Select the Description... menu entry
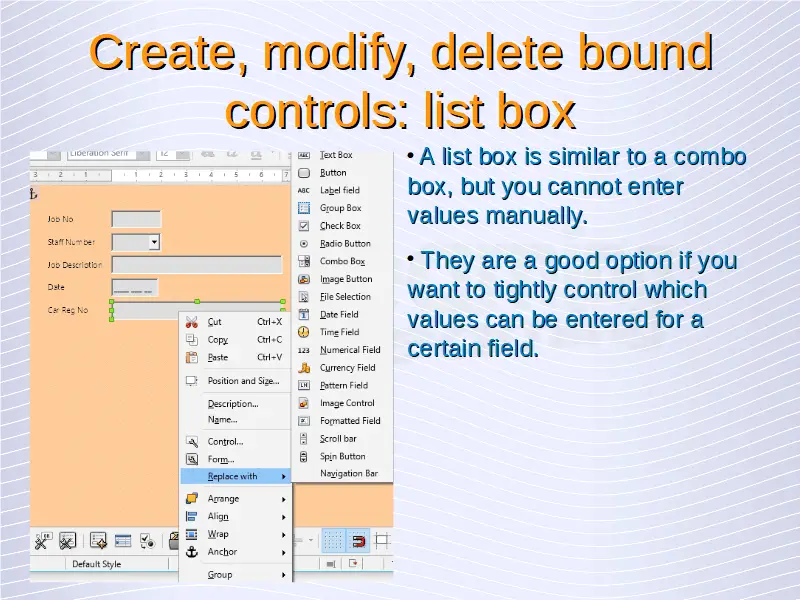800x600 pixels. tap(235, 404)
